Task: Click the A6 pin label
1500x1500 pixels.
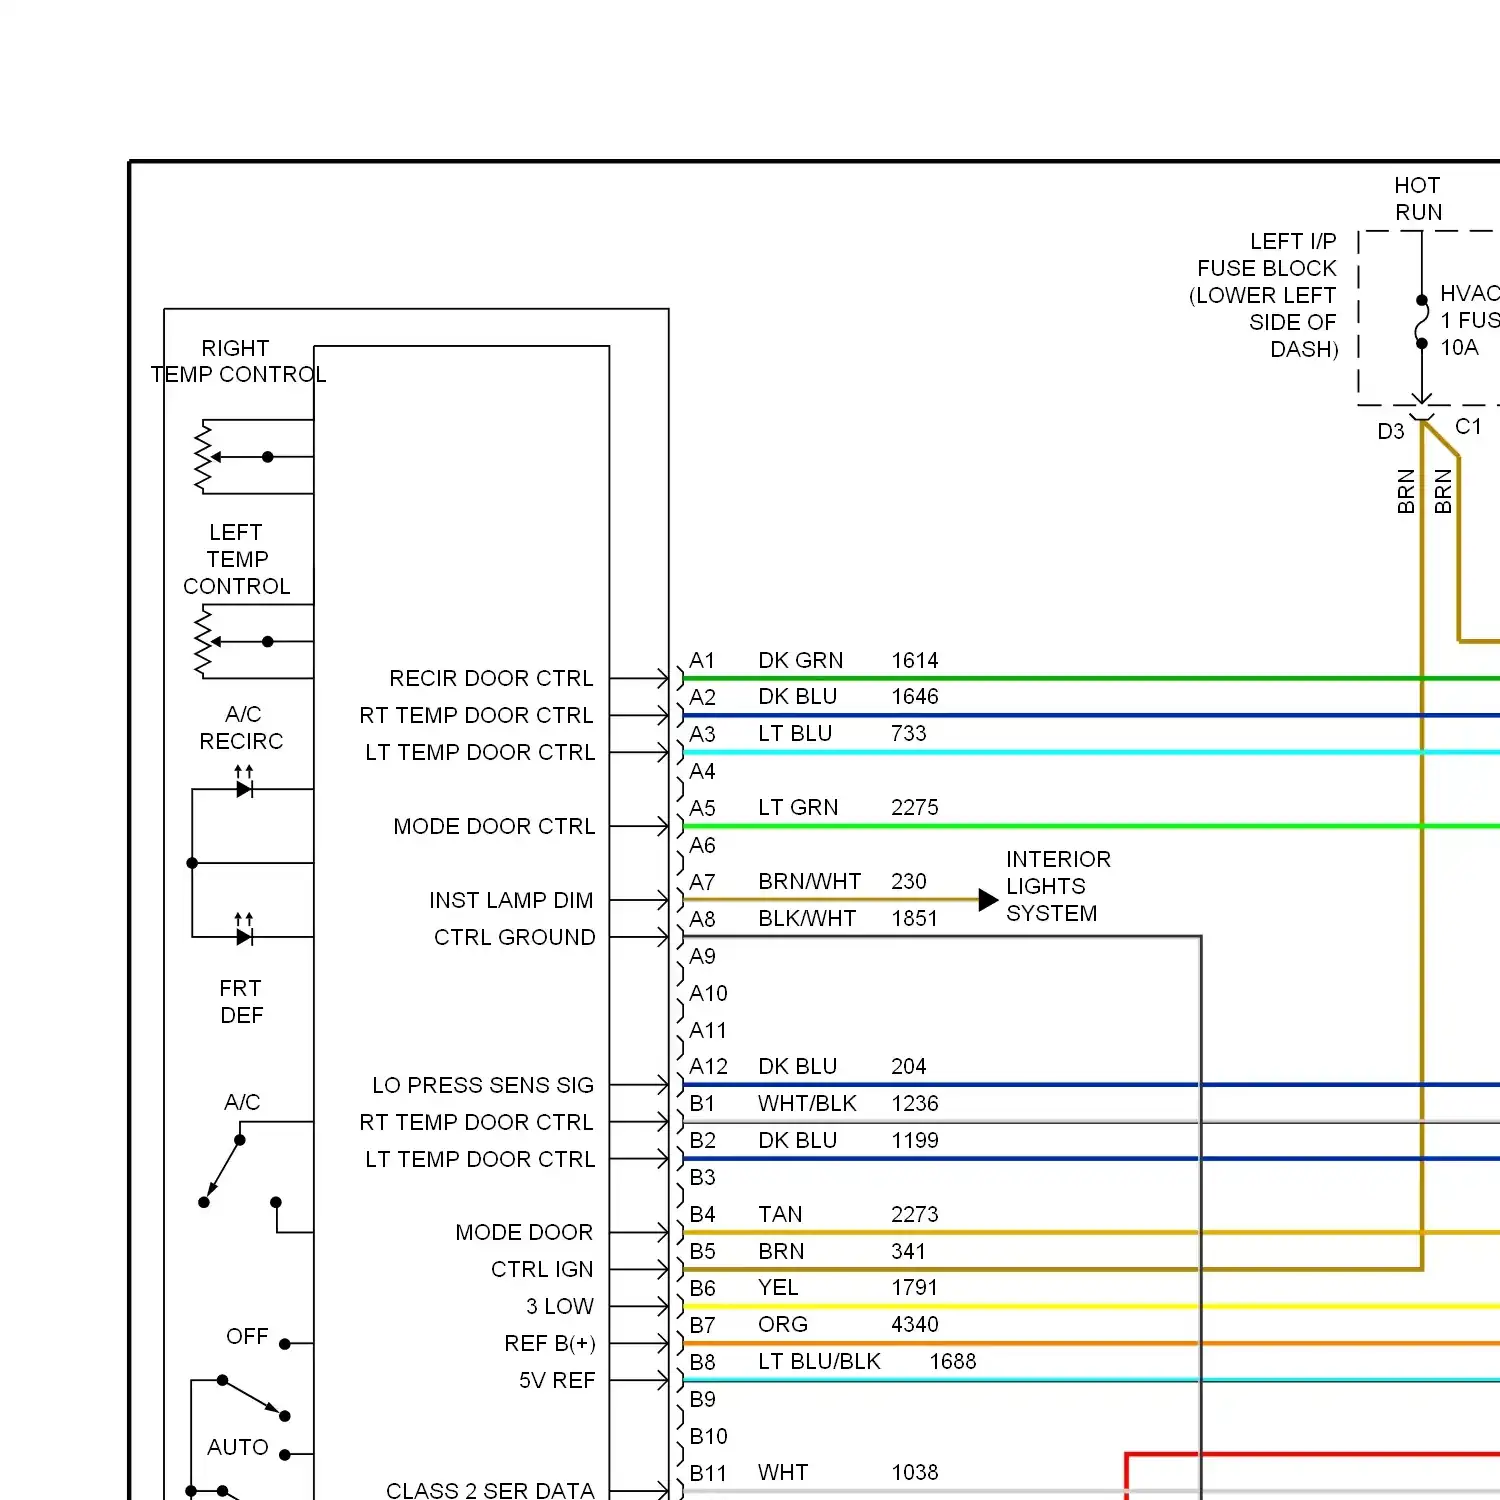Action: point(702,845)
